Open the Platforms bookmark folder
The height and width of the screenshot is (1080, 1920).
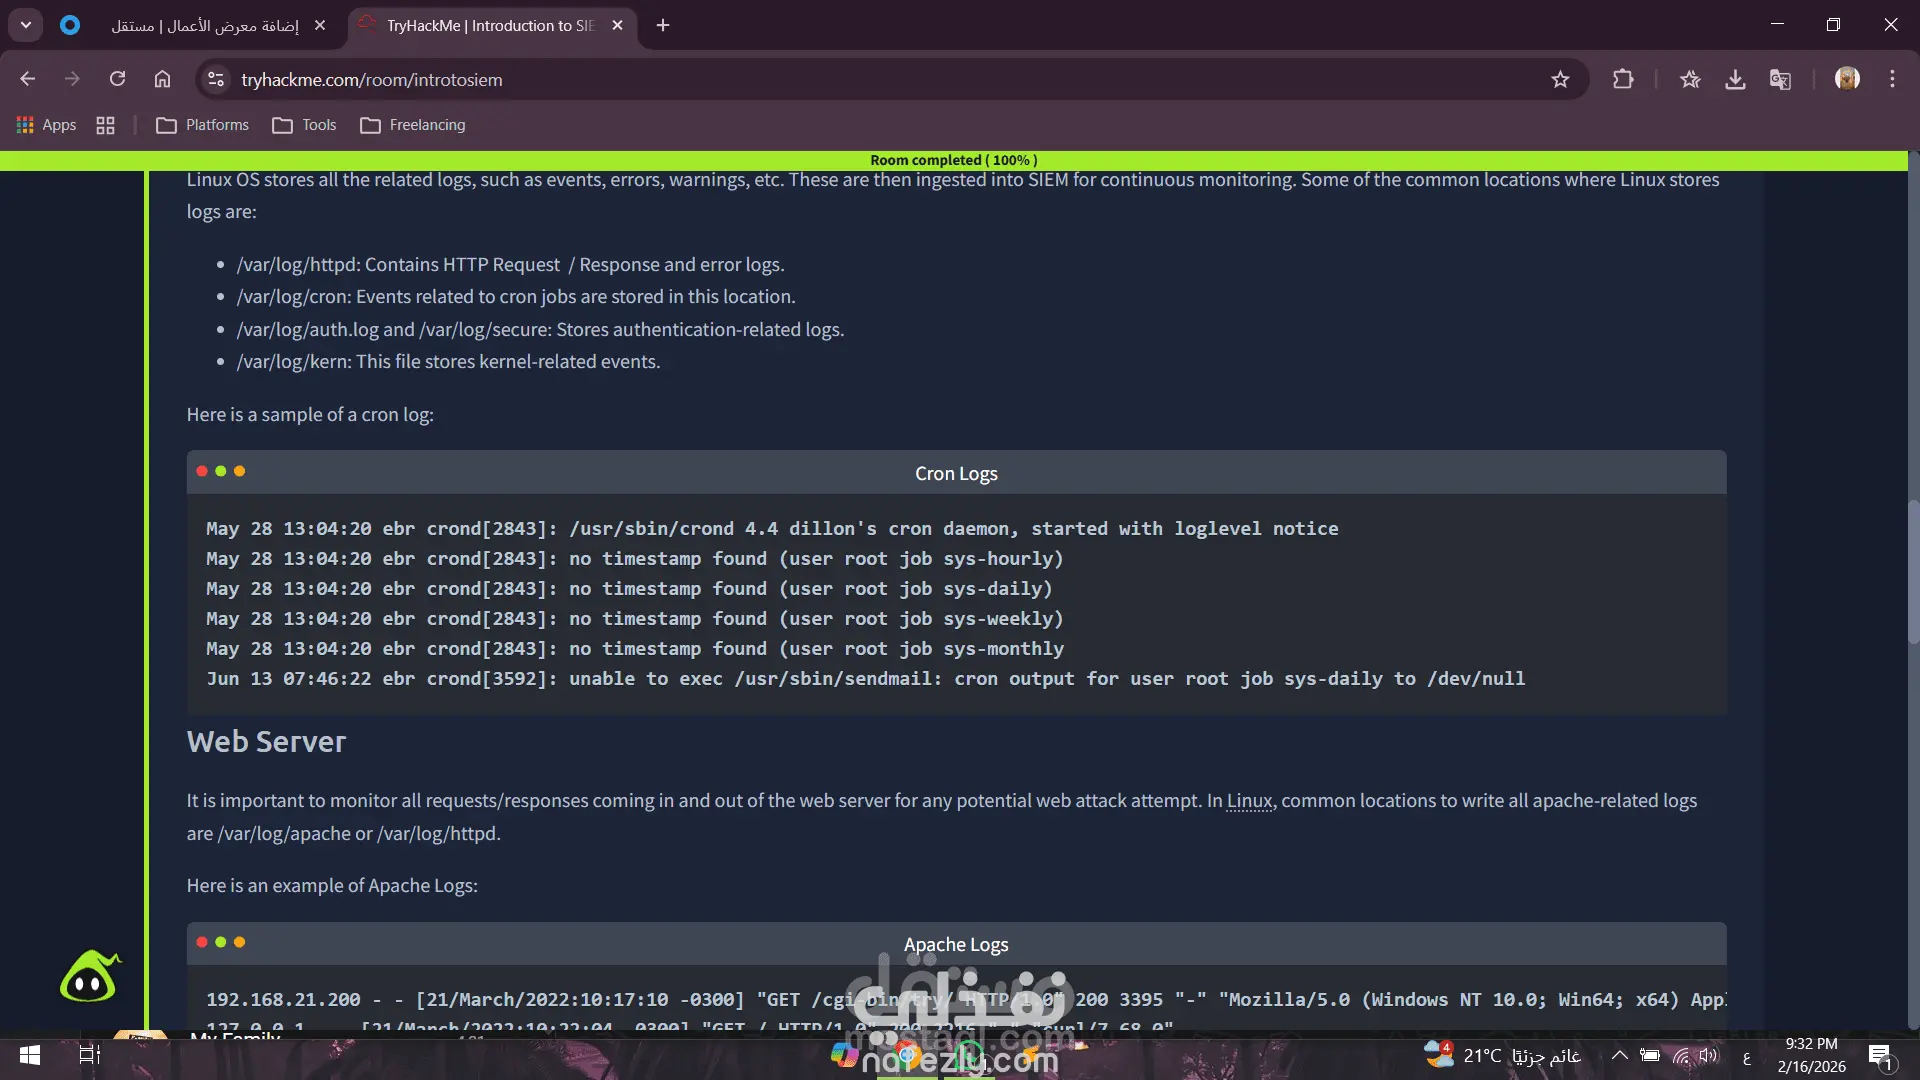coord(202,125)
